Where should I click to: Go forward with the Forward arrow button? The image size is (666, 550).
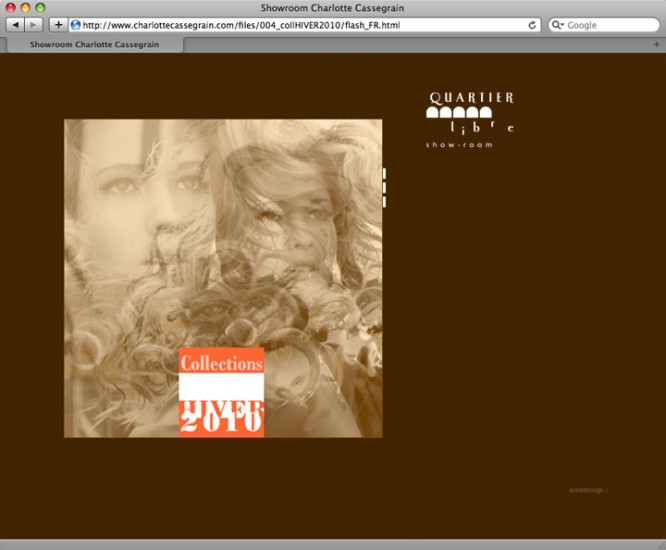click(x=34, y=25)
